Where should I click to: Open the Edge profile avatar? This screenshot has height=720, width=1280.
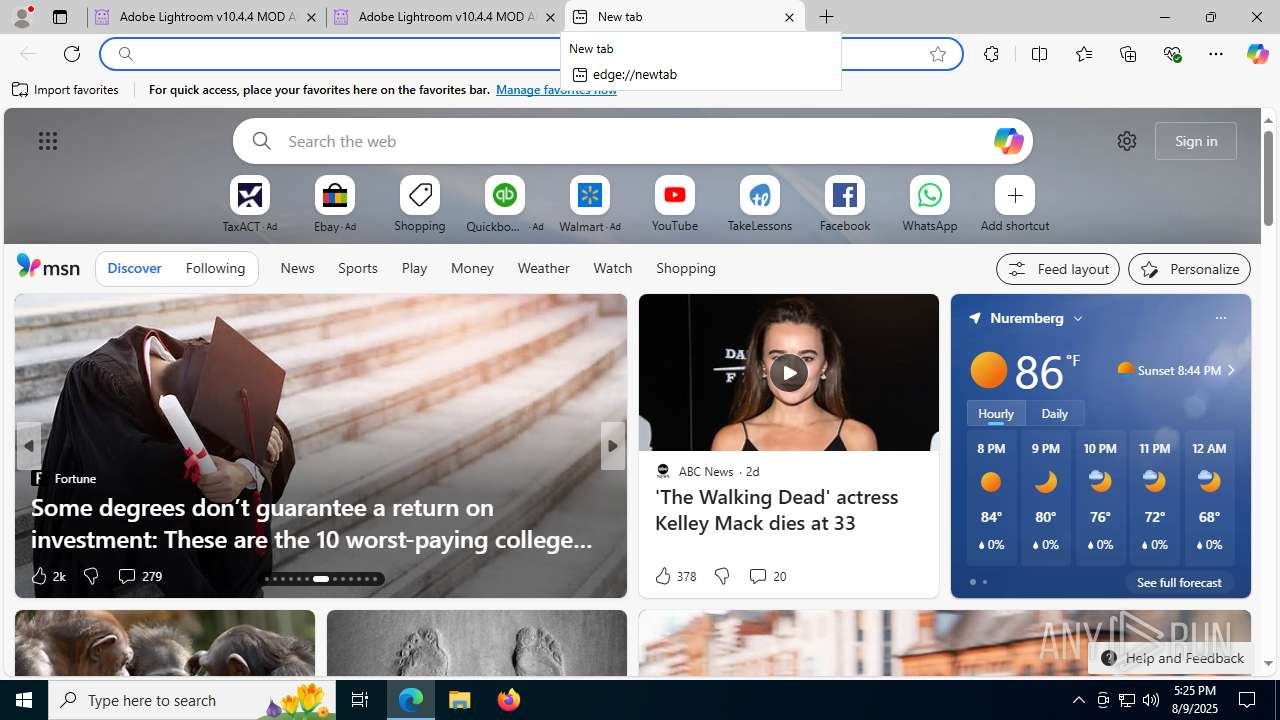tap(22, 17)
